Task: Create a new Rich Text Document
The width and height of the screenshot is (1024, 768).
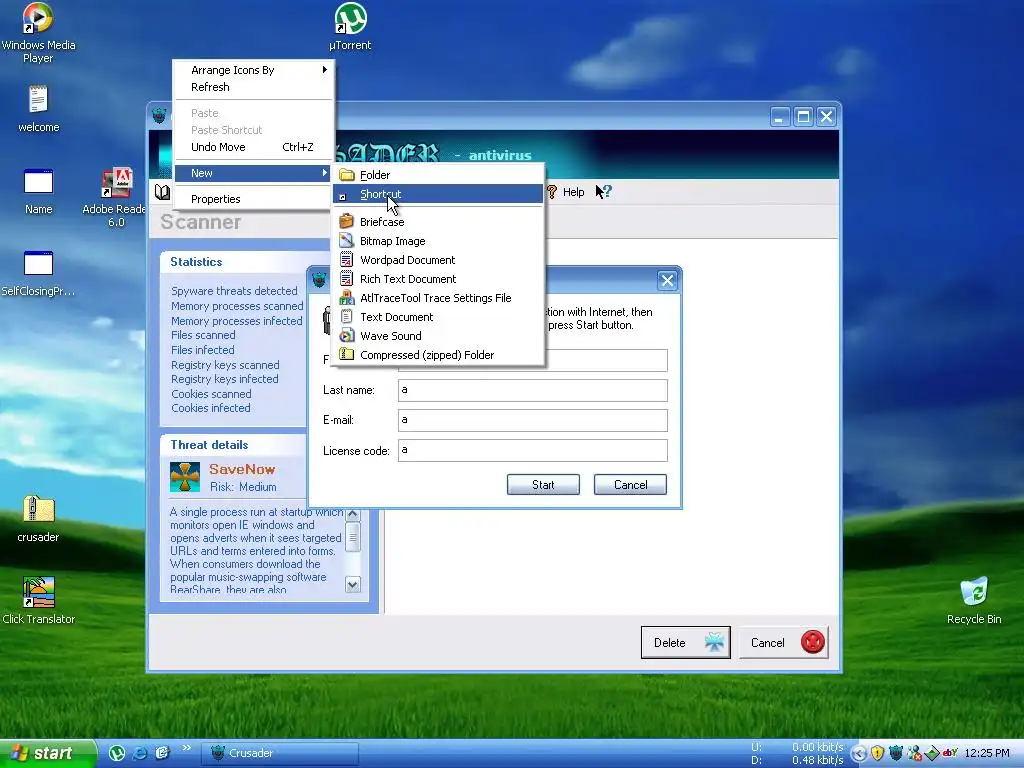Action: [438, 279]
